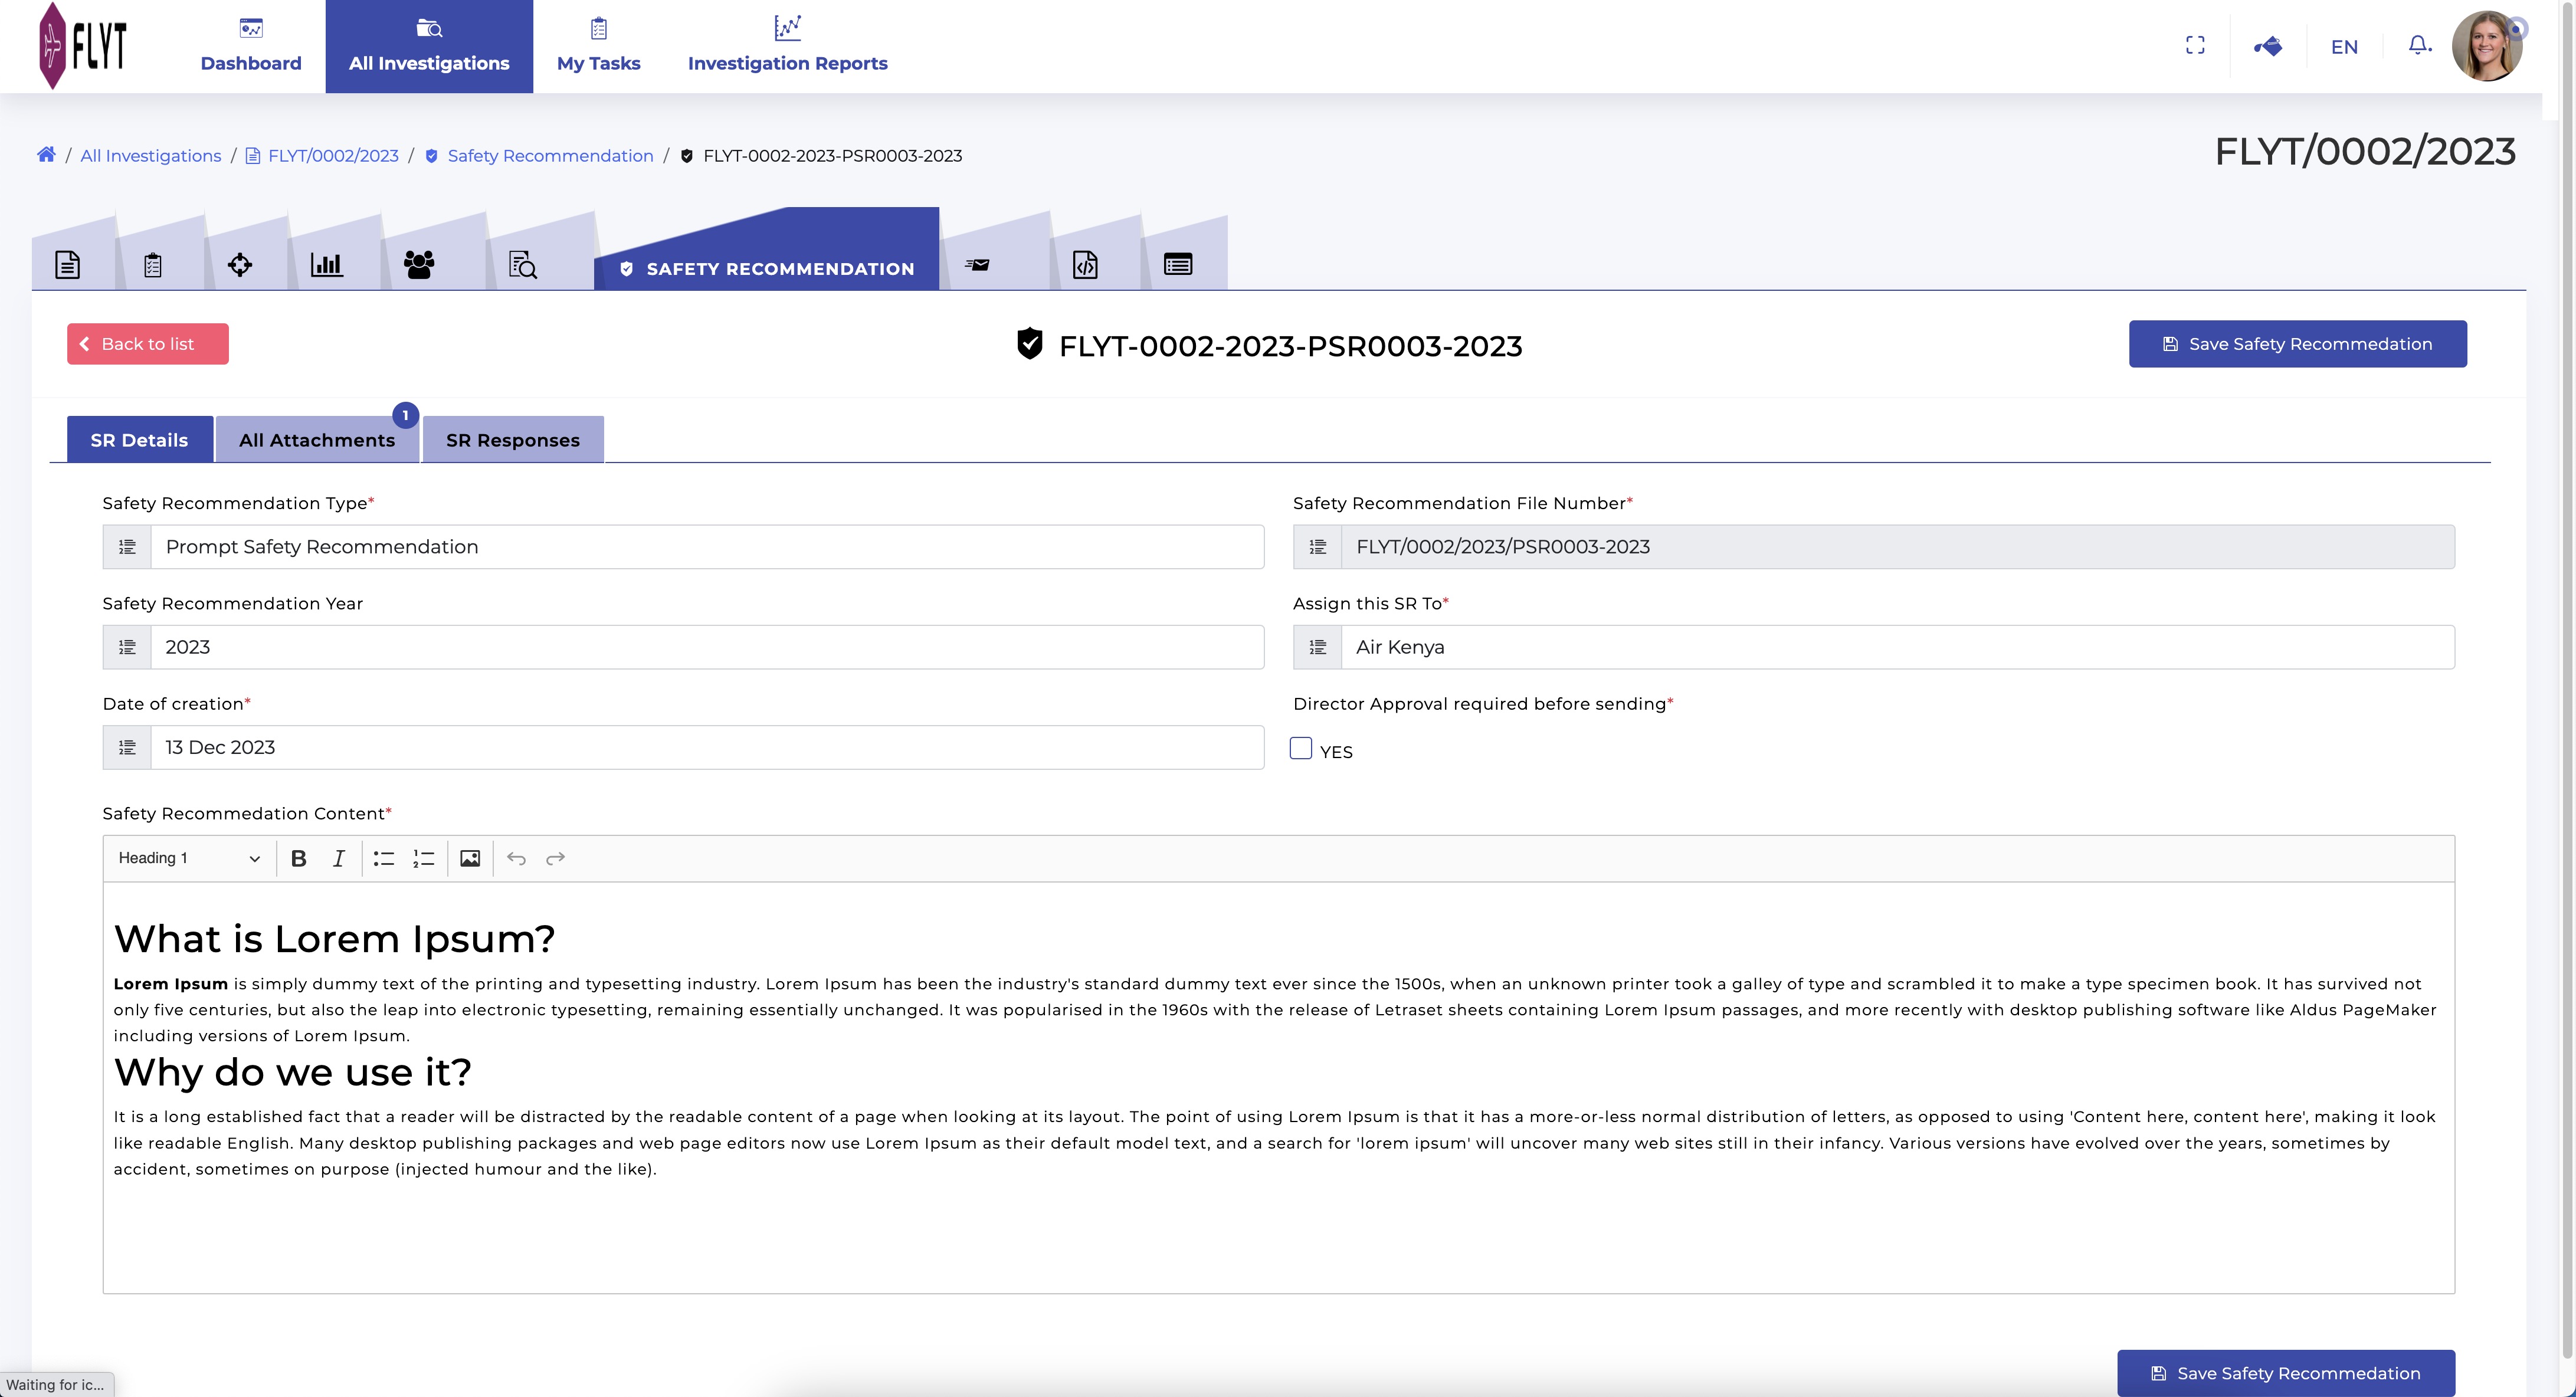Toggle fullscreen mode icon
This screenshot has height=1397, width=2576.
point(2195,46)
